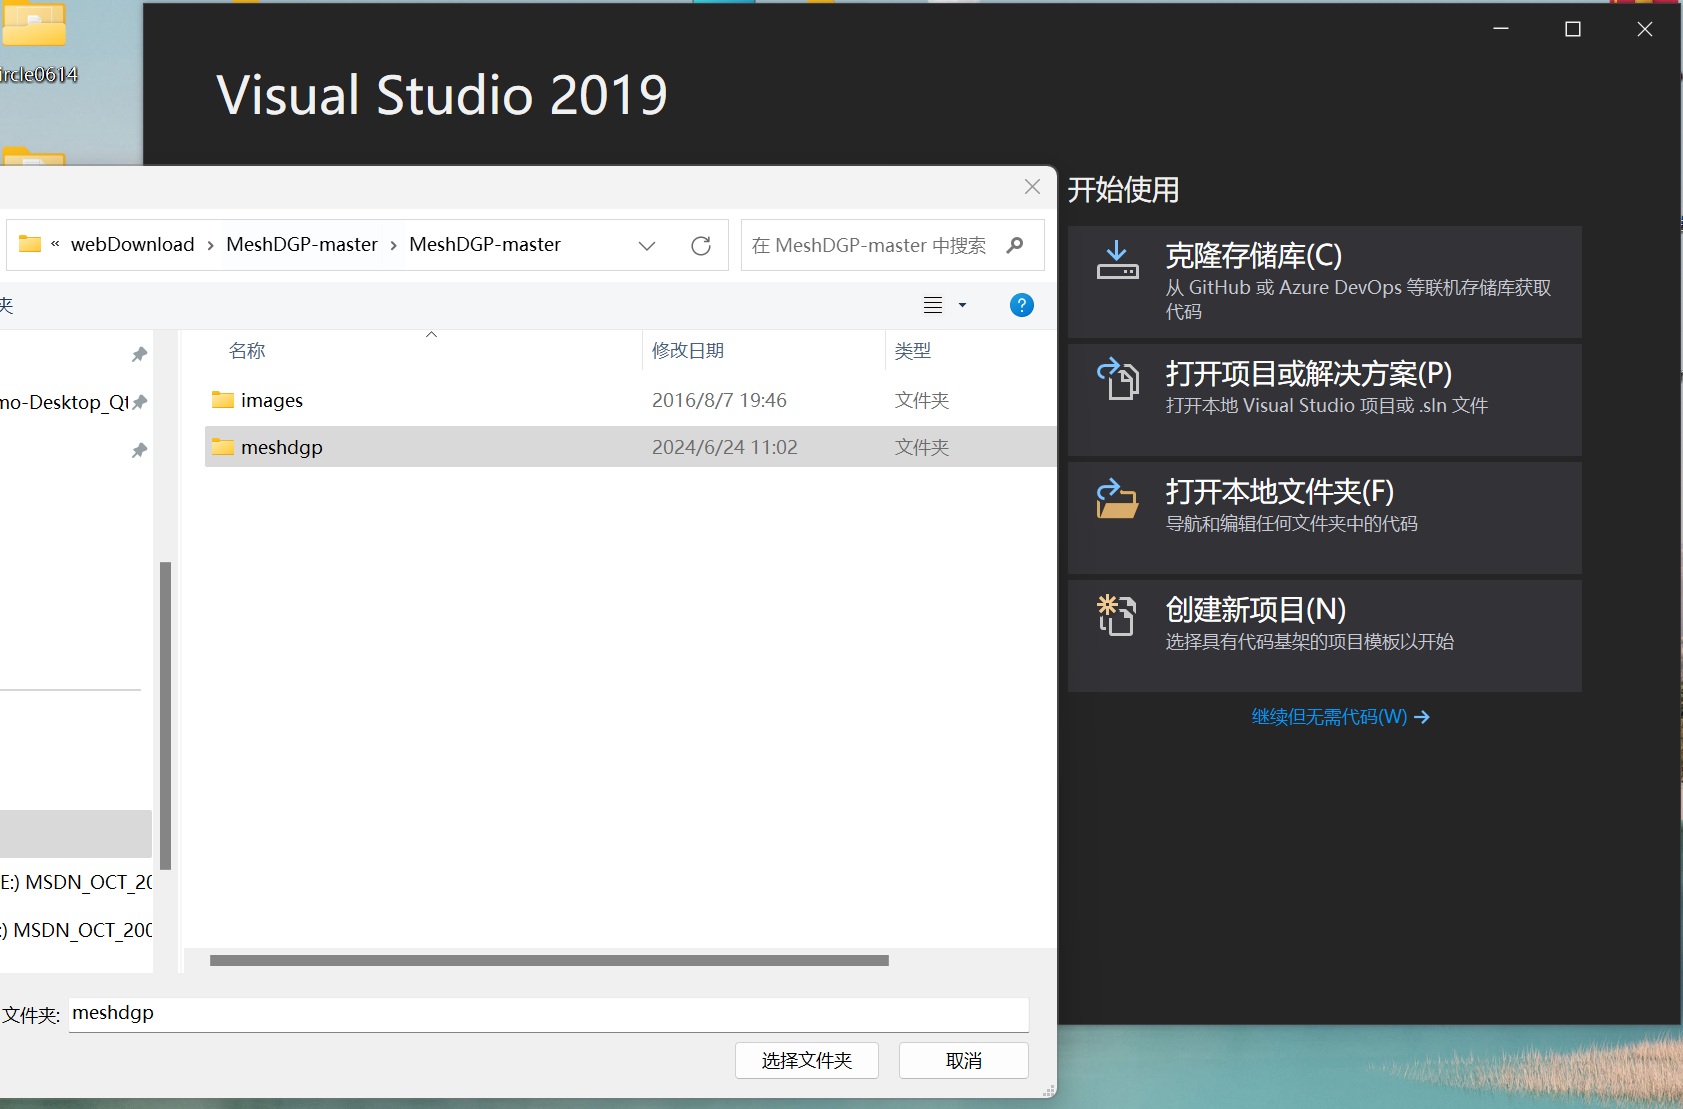Open 继续但无需代码(W) link

click(1340, 717)
